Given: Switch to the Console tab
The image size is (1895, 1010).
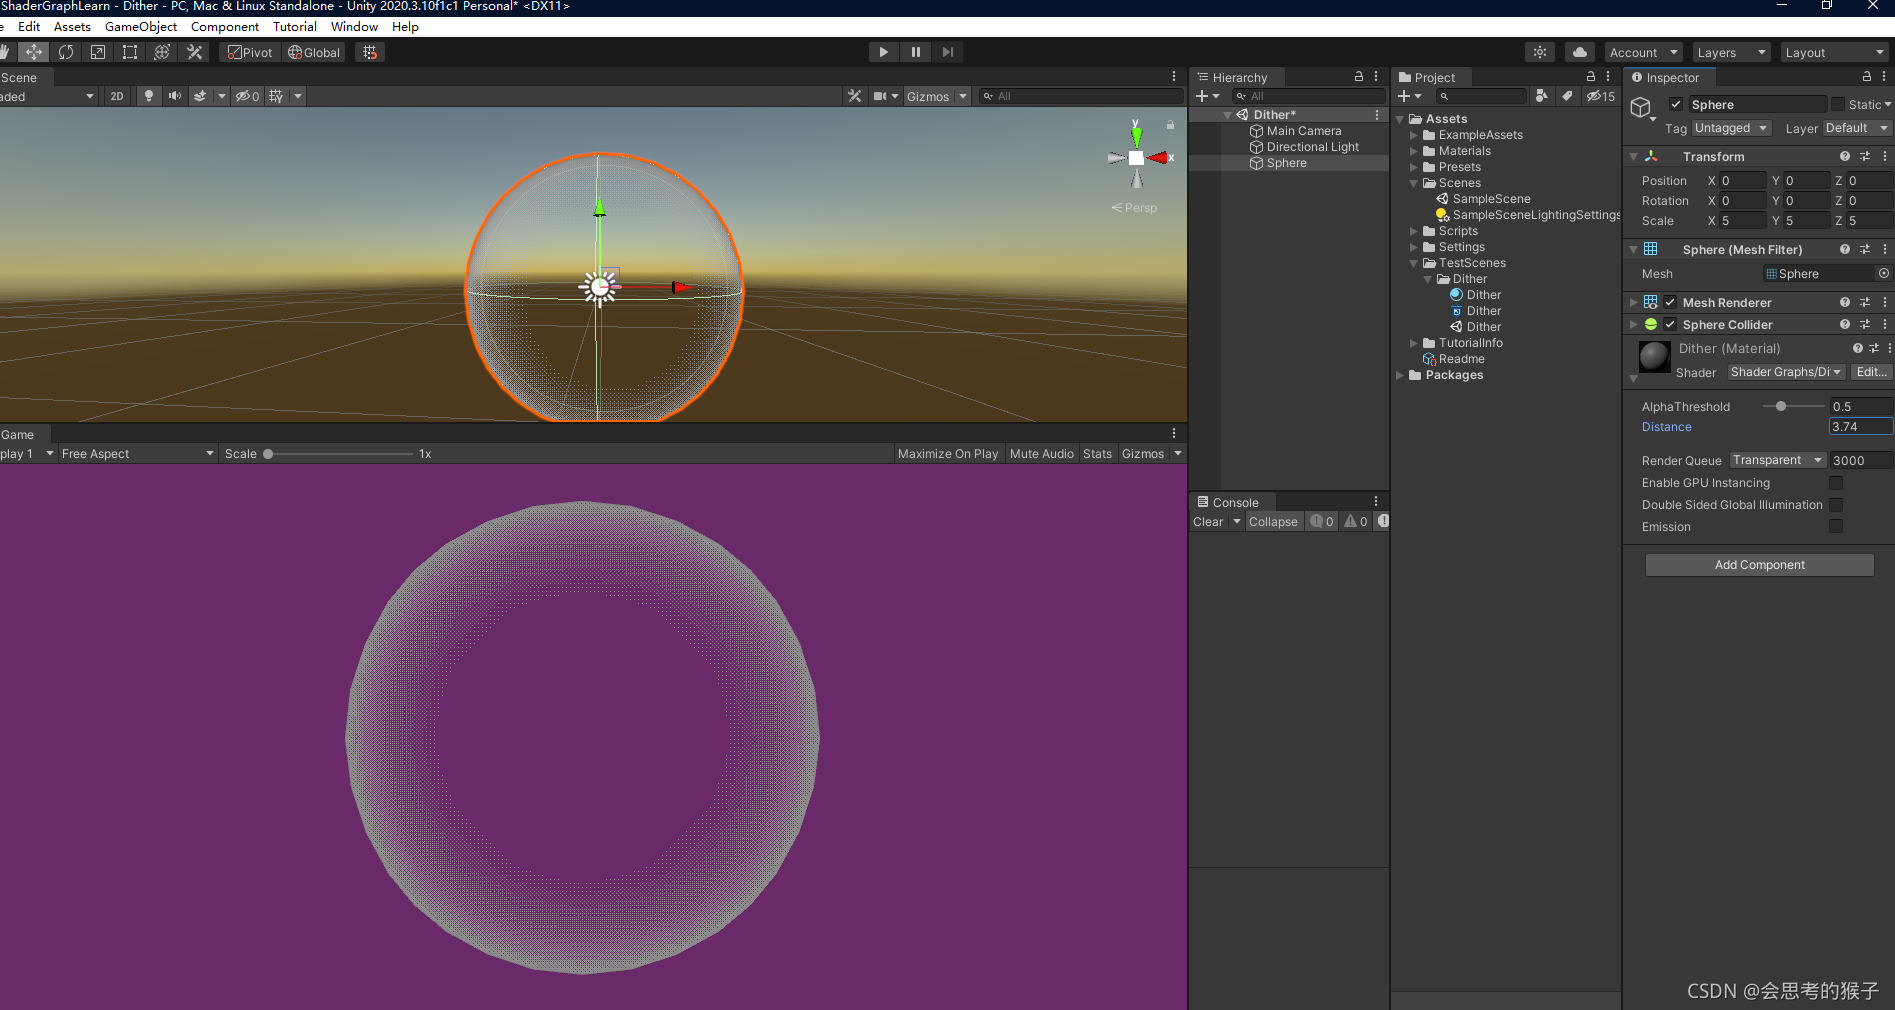Looking at the screenshot, I should [x=1234, y=502].
